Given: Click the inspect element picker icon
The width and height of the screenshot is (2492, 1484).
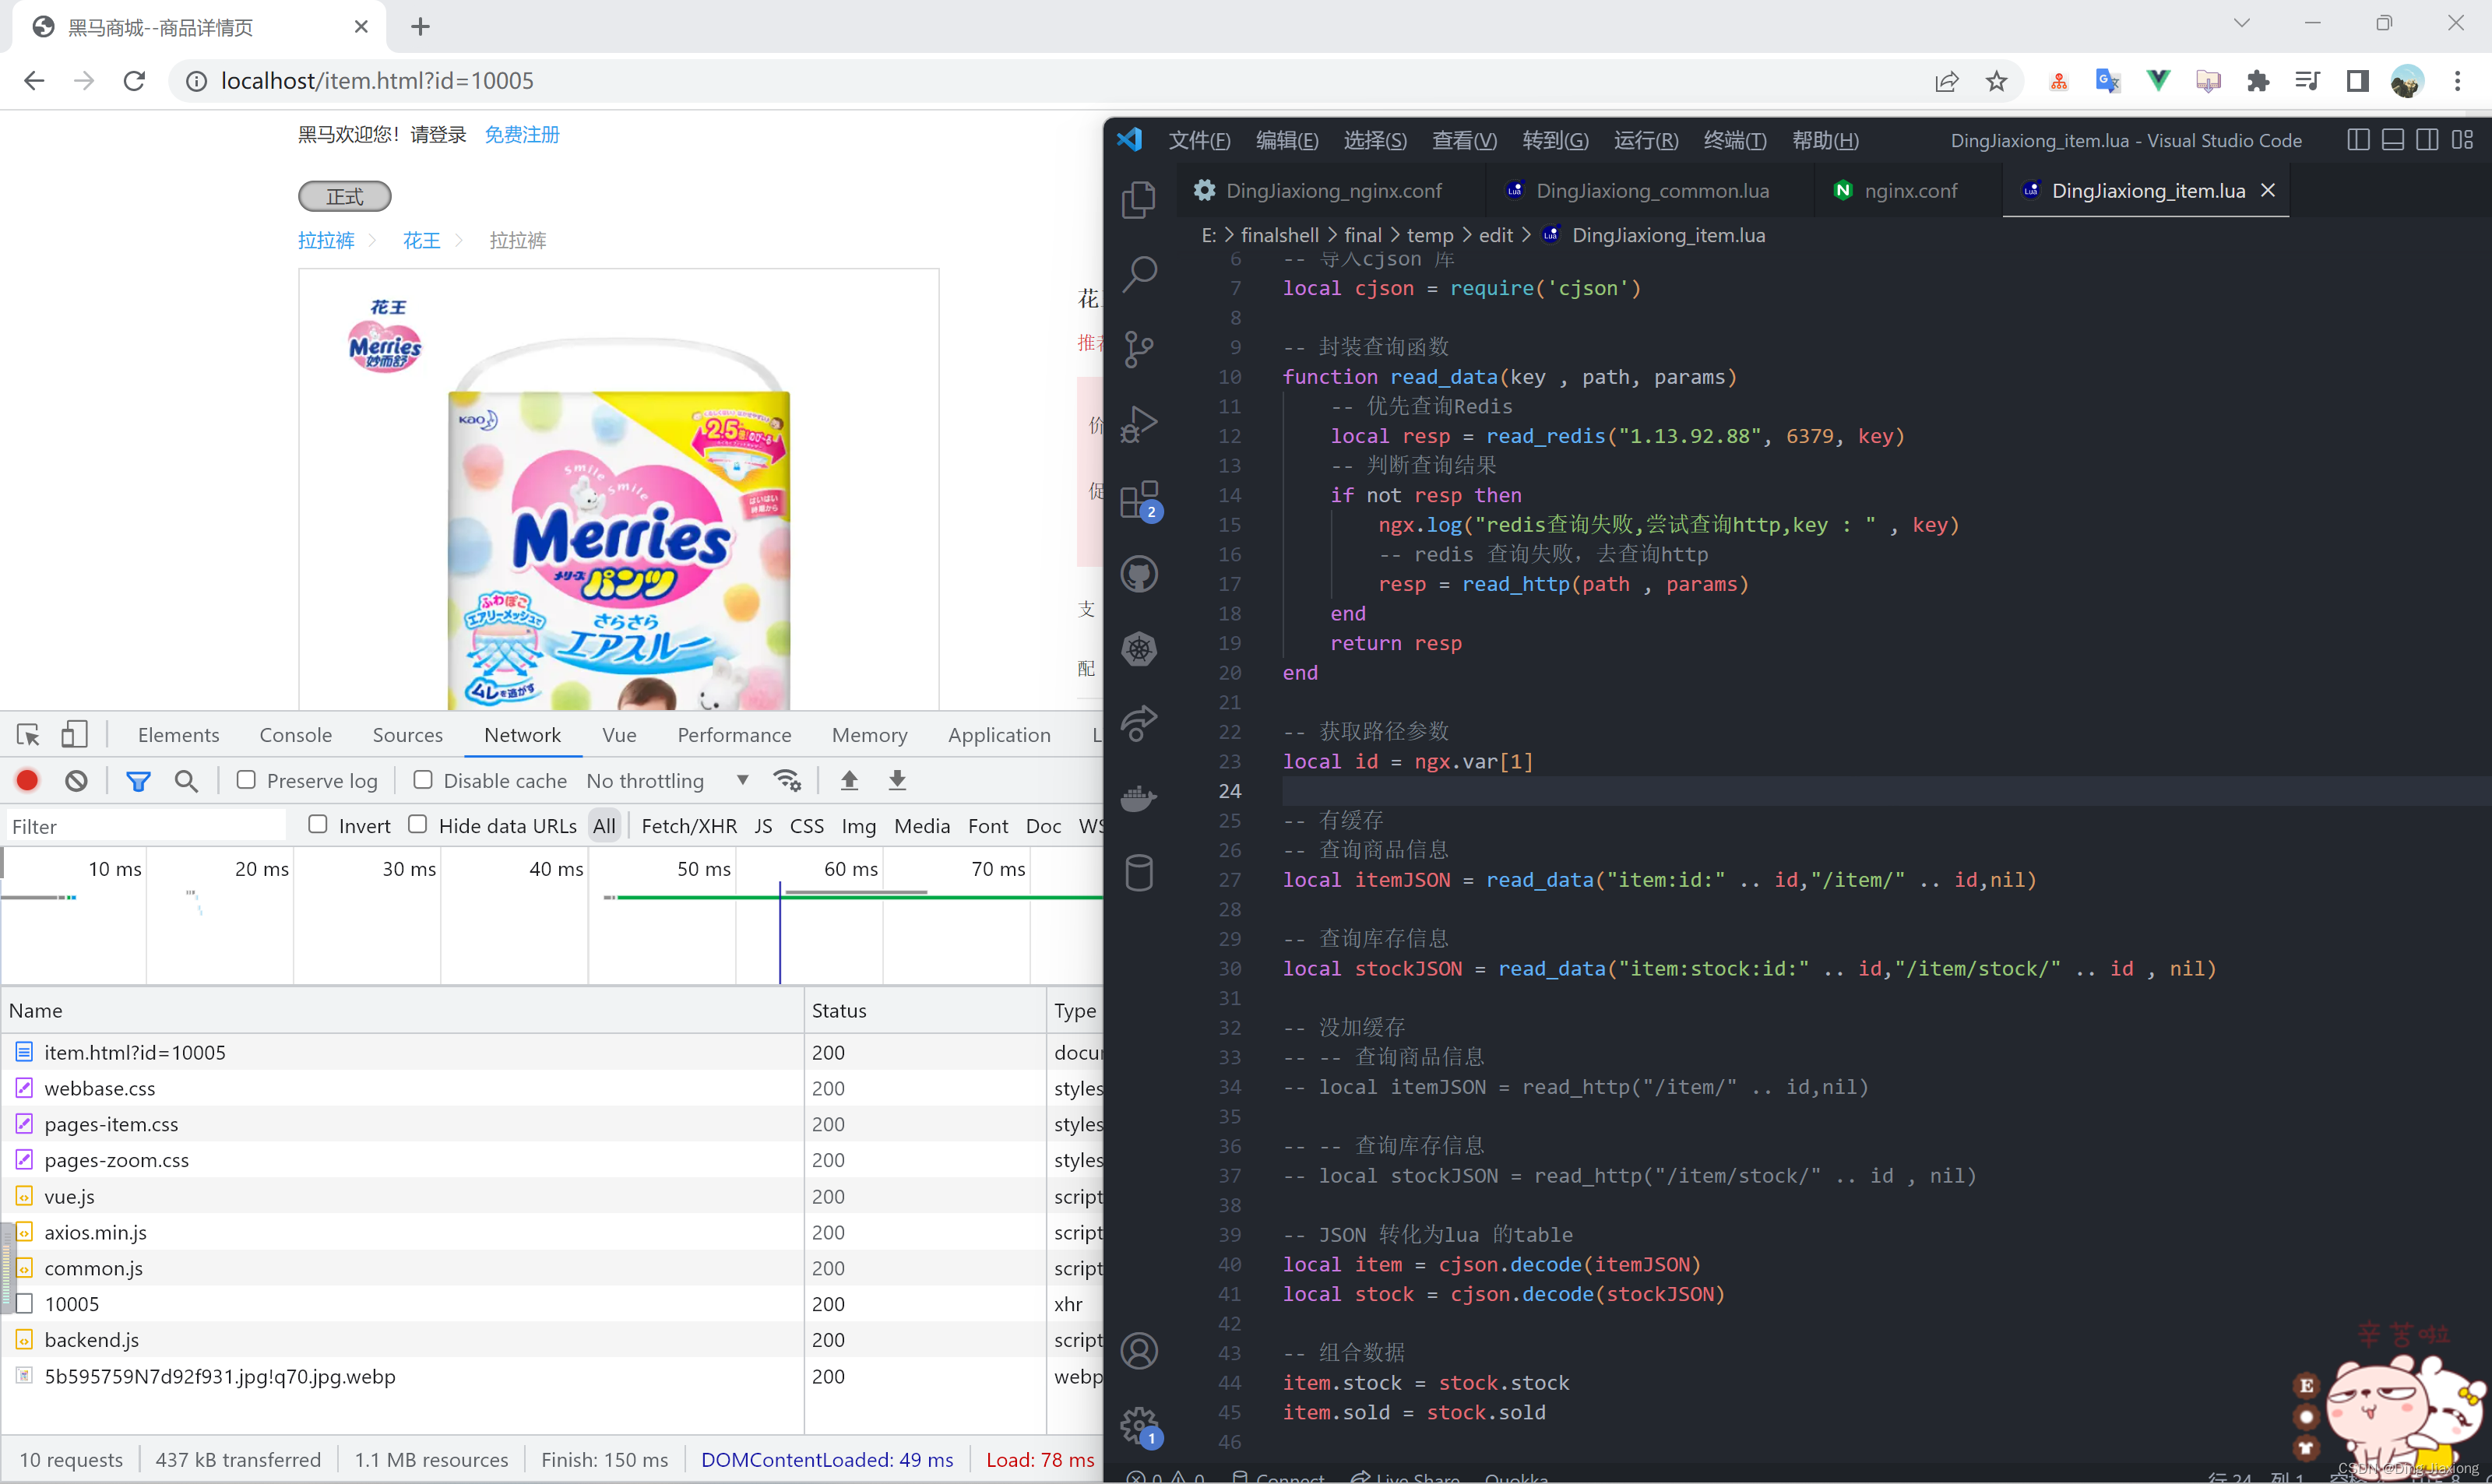Looking at the screenshot, I should (x=28, y=735).
